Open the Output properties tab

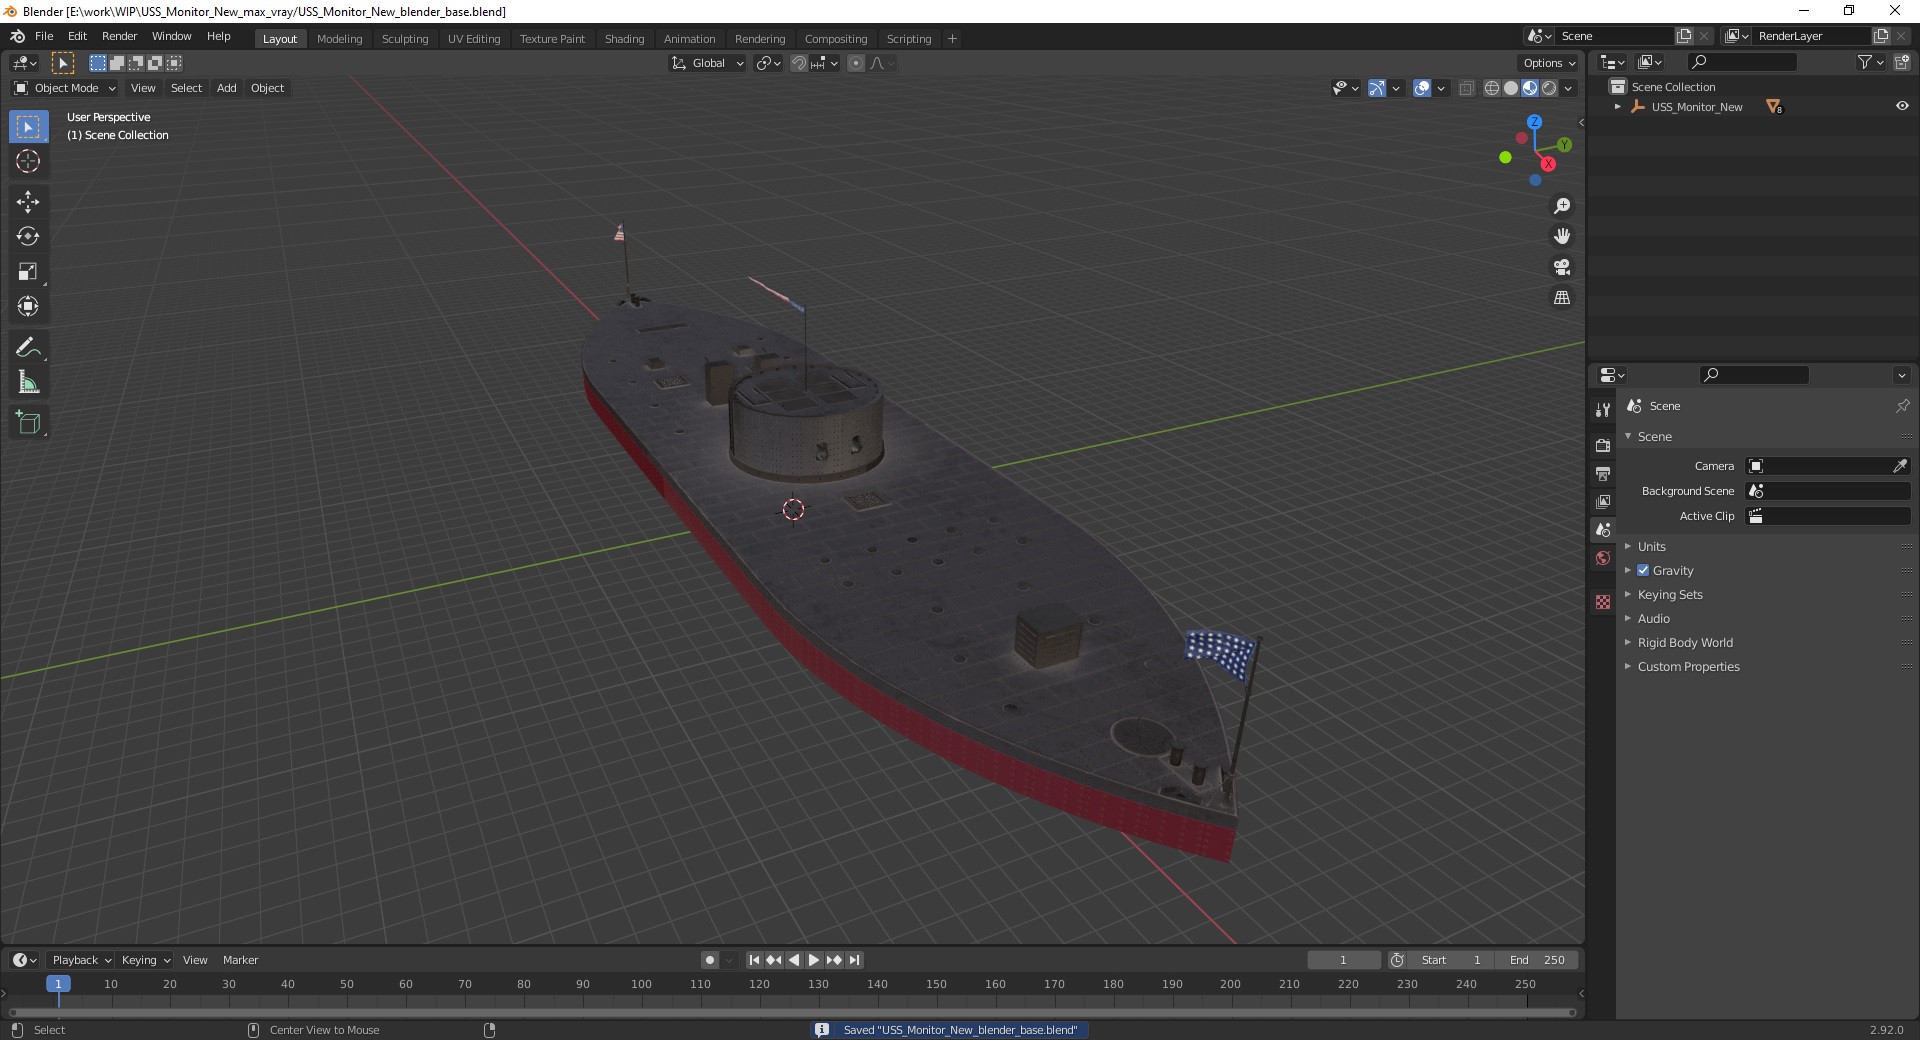tap(1603, 473)
